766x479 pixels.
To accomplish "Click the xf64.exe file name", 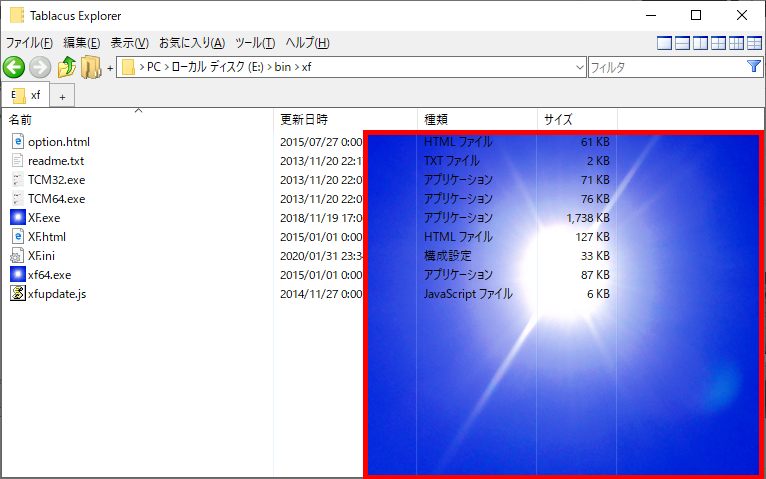I will pyautogui.click(x=49, y=275).
